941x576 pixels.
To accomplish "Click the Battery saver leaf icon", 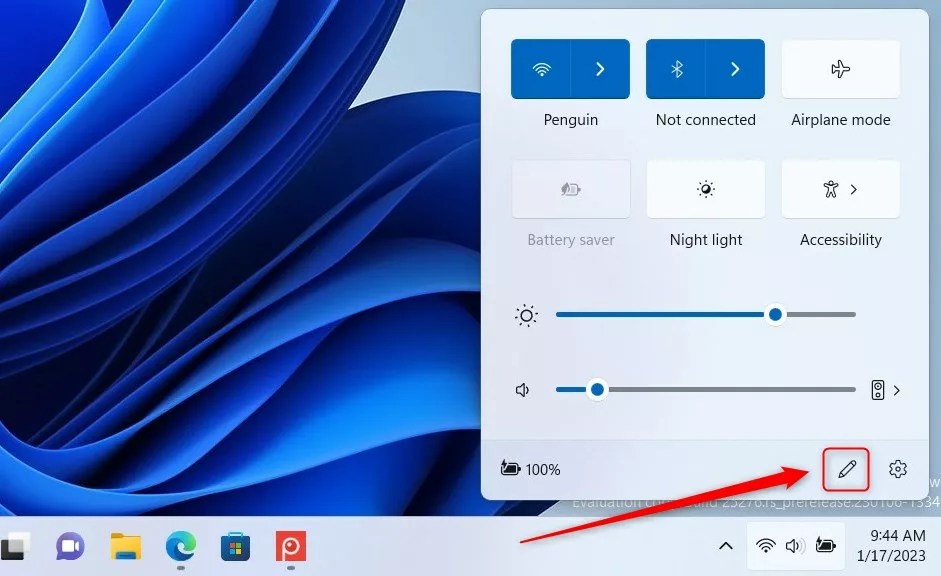I will 570,189.
